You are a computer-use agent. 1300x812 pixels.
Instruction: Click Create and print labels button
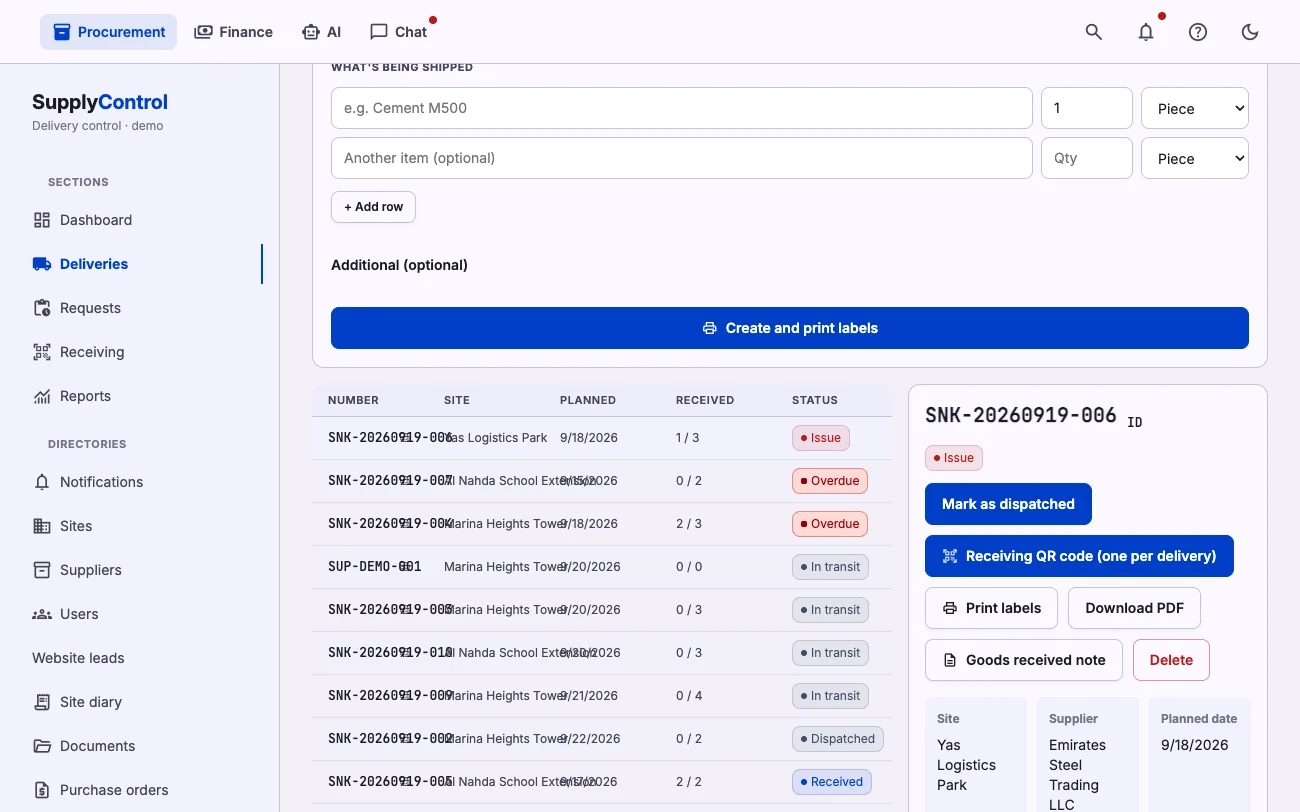(790, 328)
